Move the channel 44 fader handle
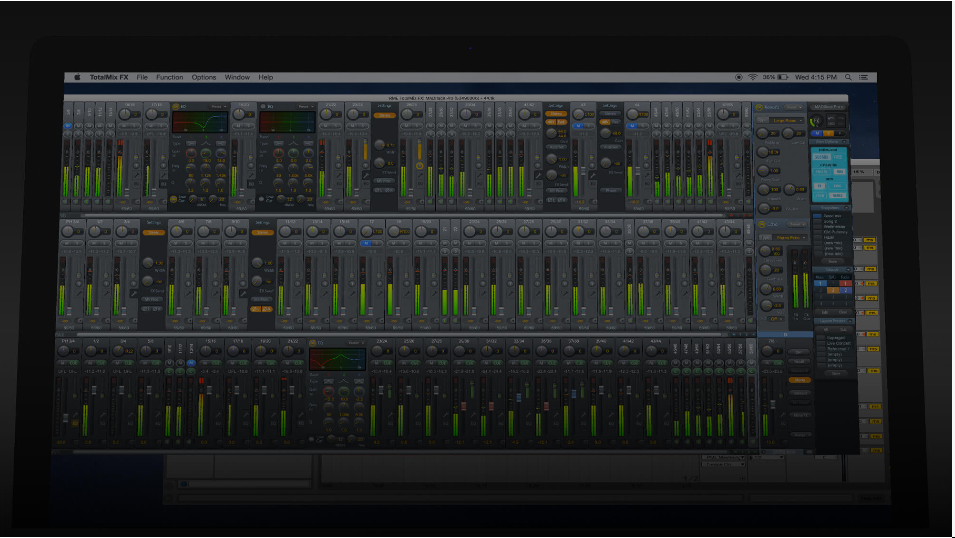The width and height of the screenshot is (955, 538). pyautogui.click(x=638, y=171)
